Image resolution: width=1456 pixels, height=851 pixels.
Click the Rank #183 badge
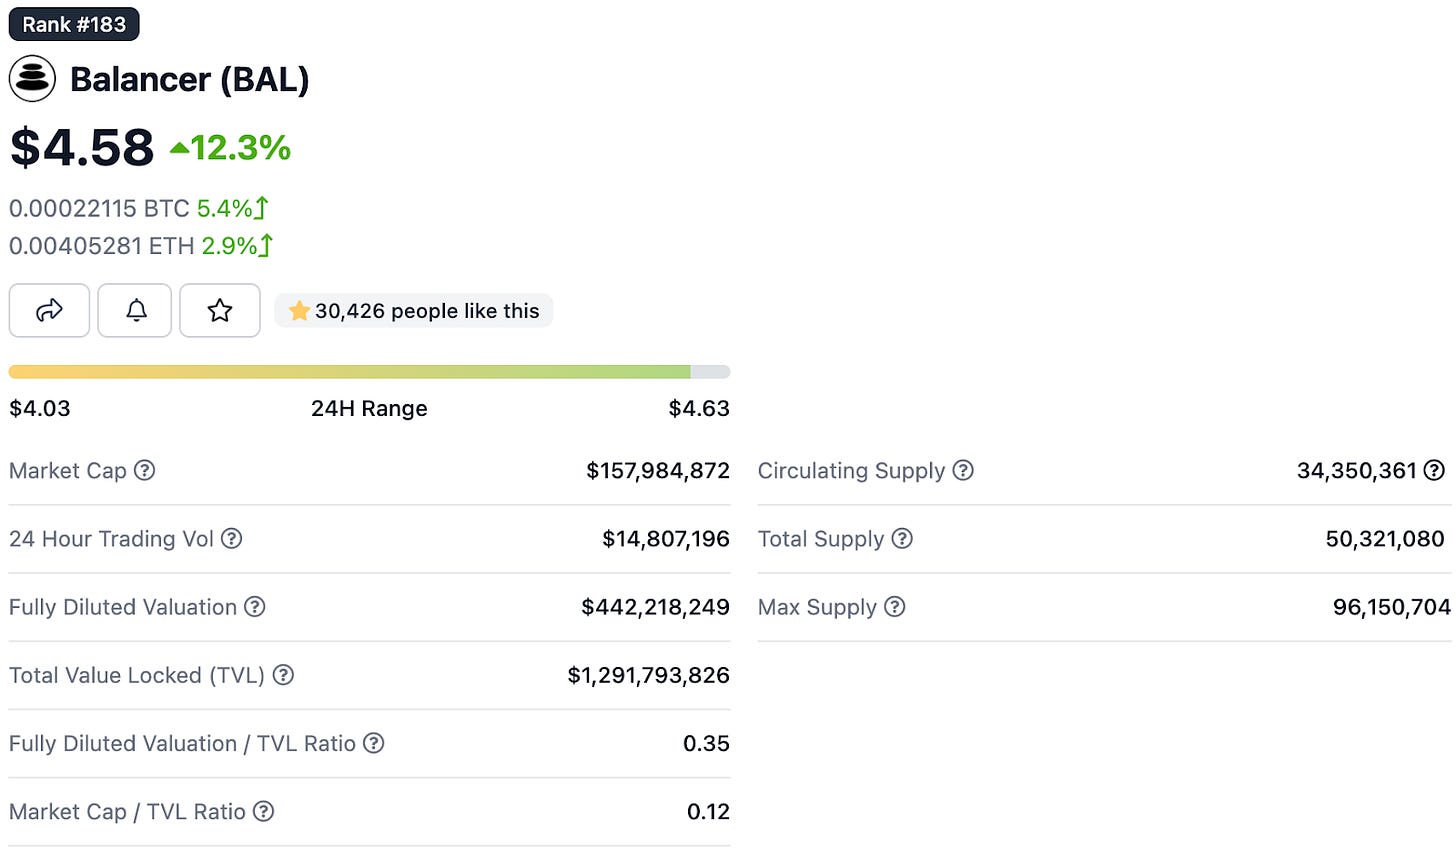[x=74, y=24]
